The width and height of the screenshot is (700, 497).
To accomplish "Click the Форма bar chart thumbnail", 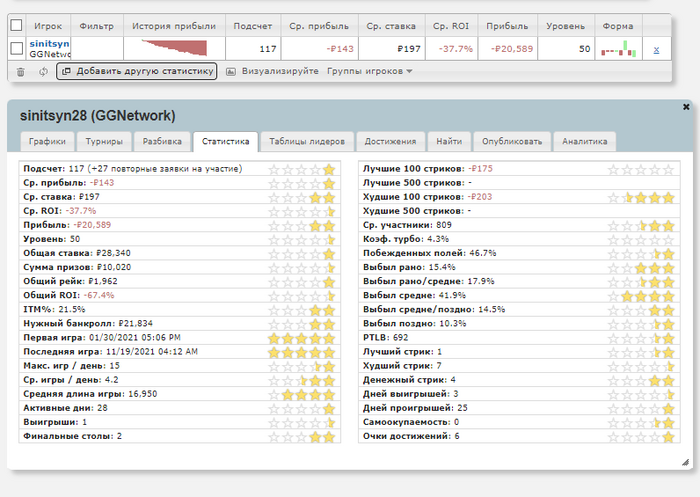I will pos(618,49).
